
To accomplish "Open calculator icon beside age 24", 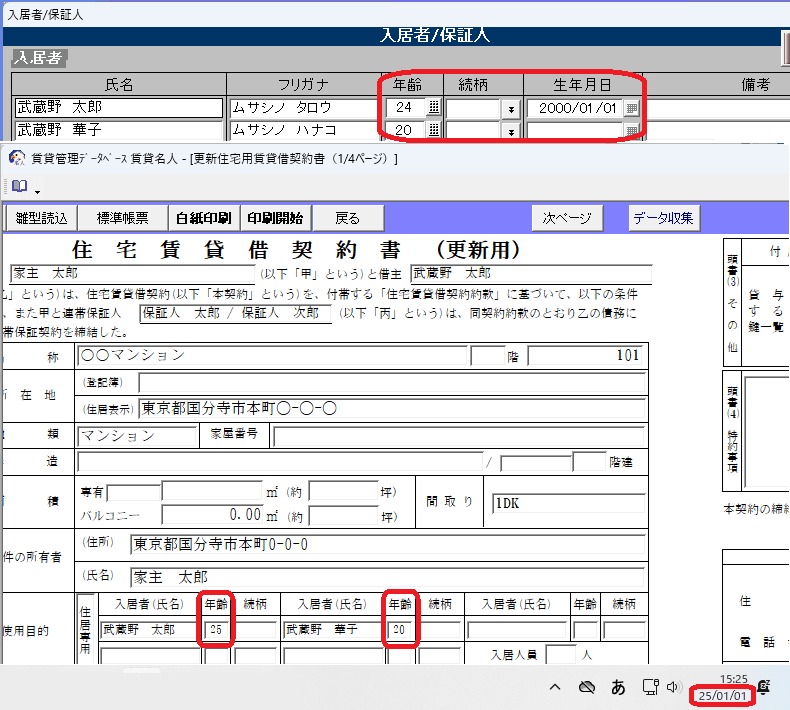I will tap(433, 107).
